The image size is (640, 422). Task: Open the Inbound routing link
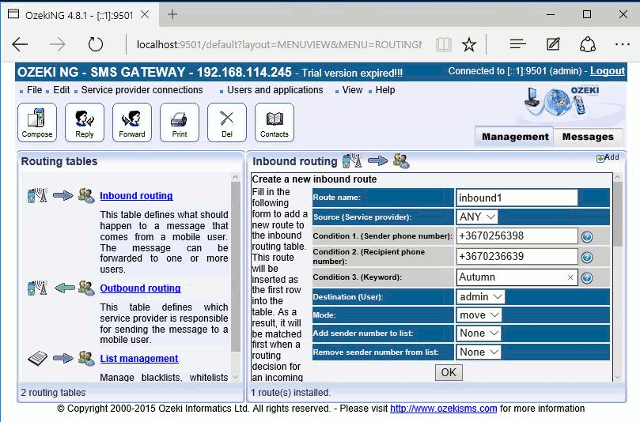click(x=136, y=195)
